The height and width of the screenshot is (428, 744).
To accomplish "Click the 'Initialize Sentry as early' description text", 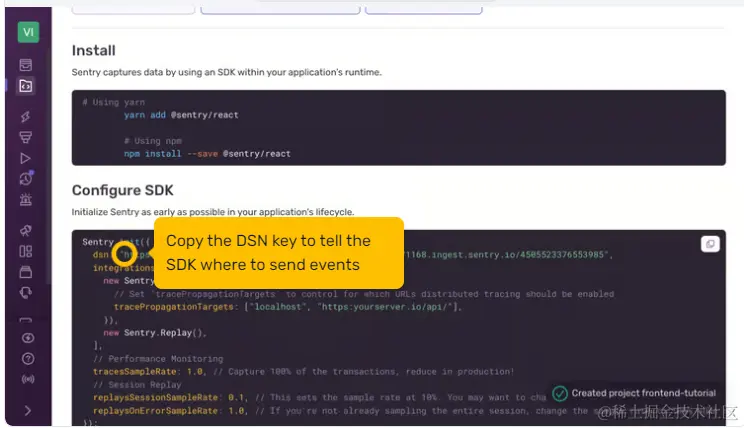I will [x=213, y=212].
